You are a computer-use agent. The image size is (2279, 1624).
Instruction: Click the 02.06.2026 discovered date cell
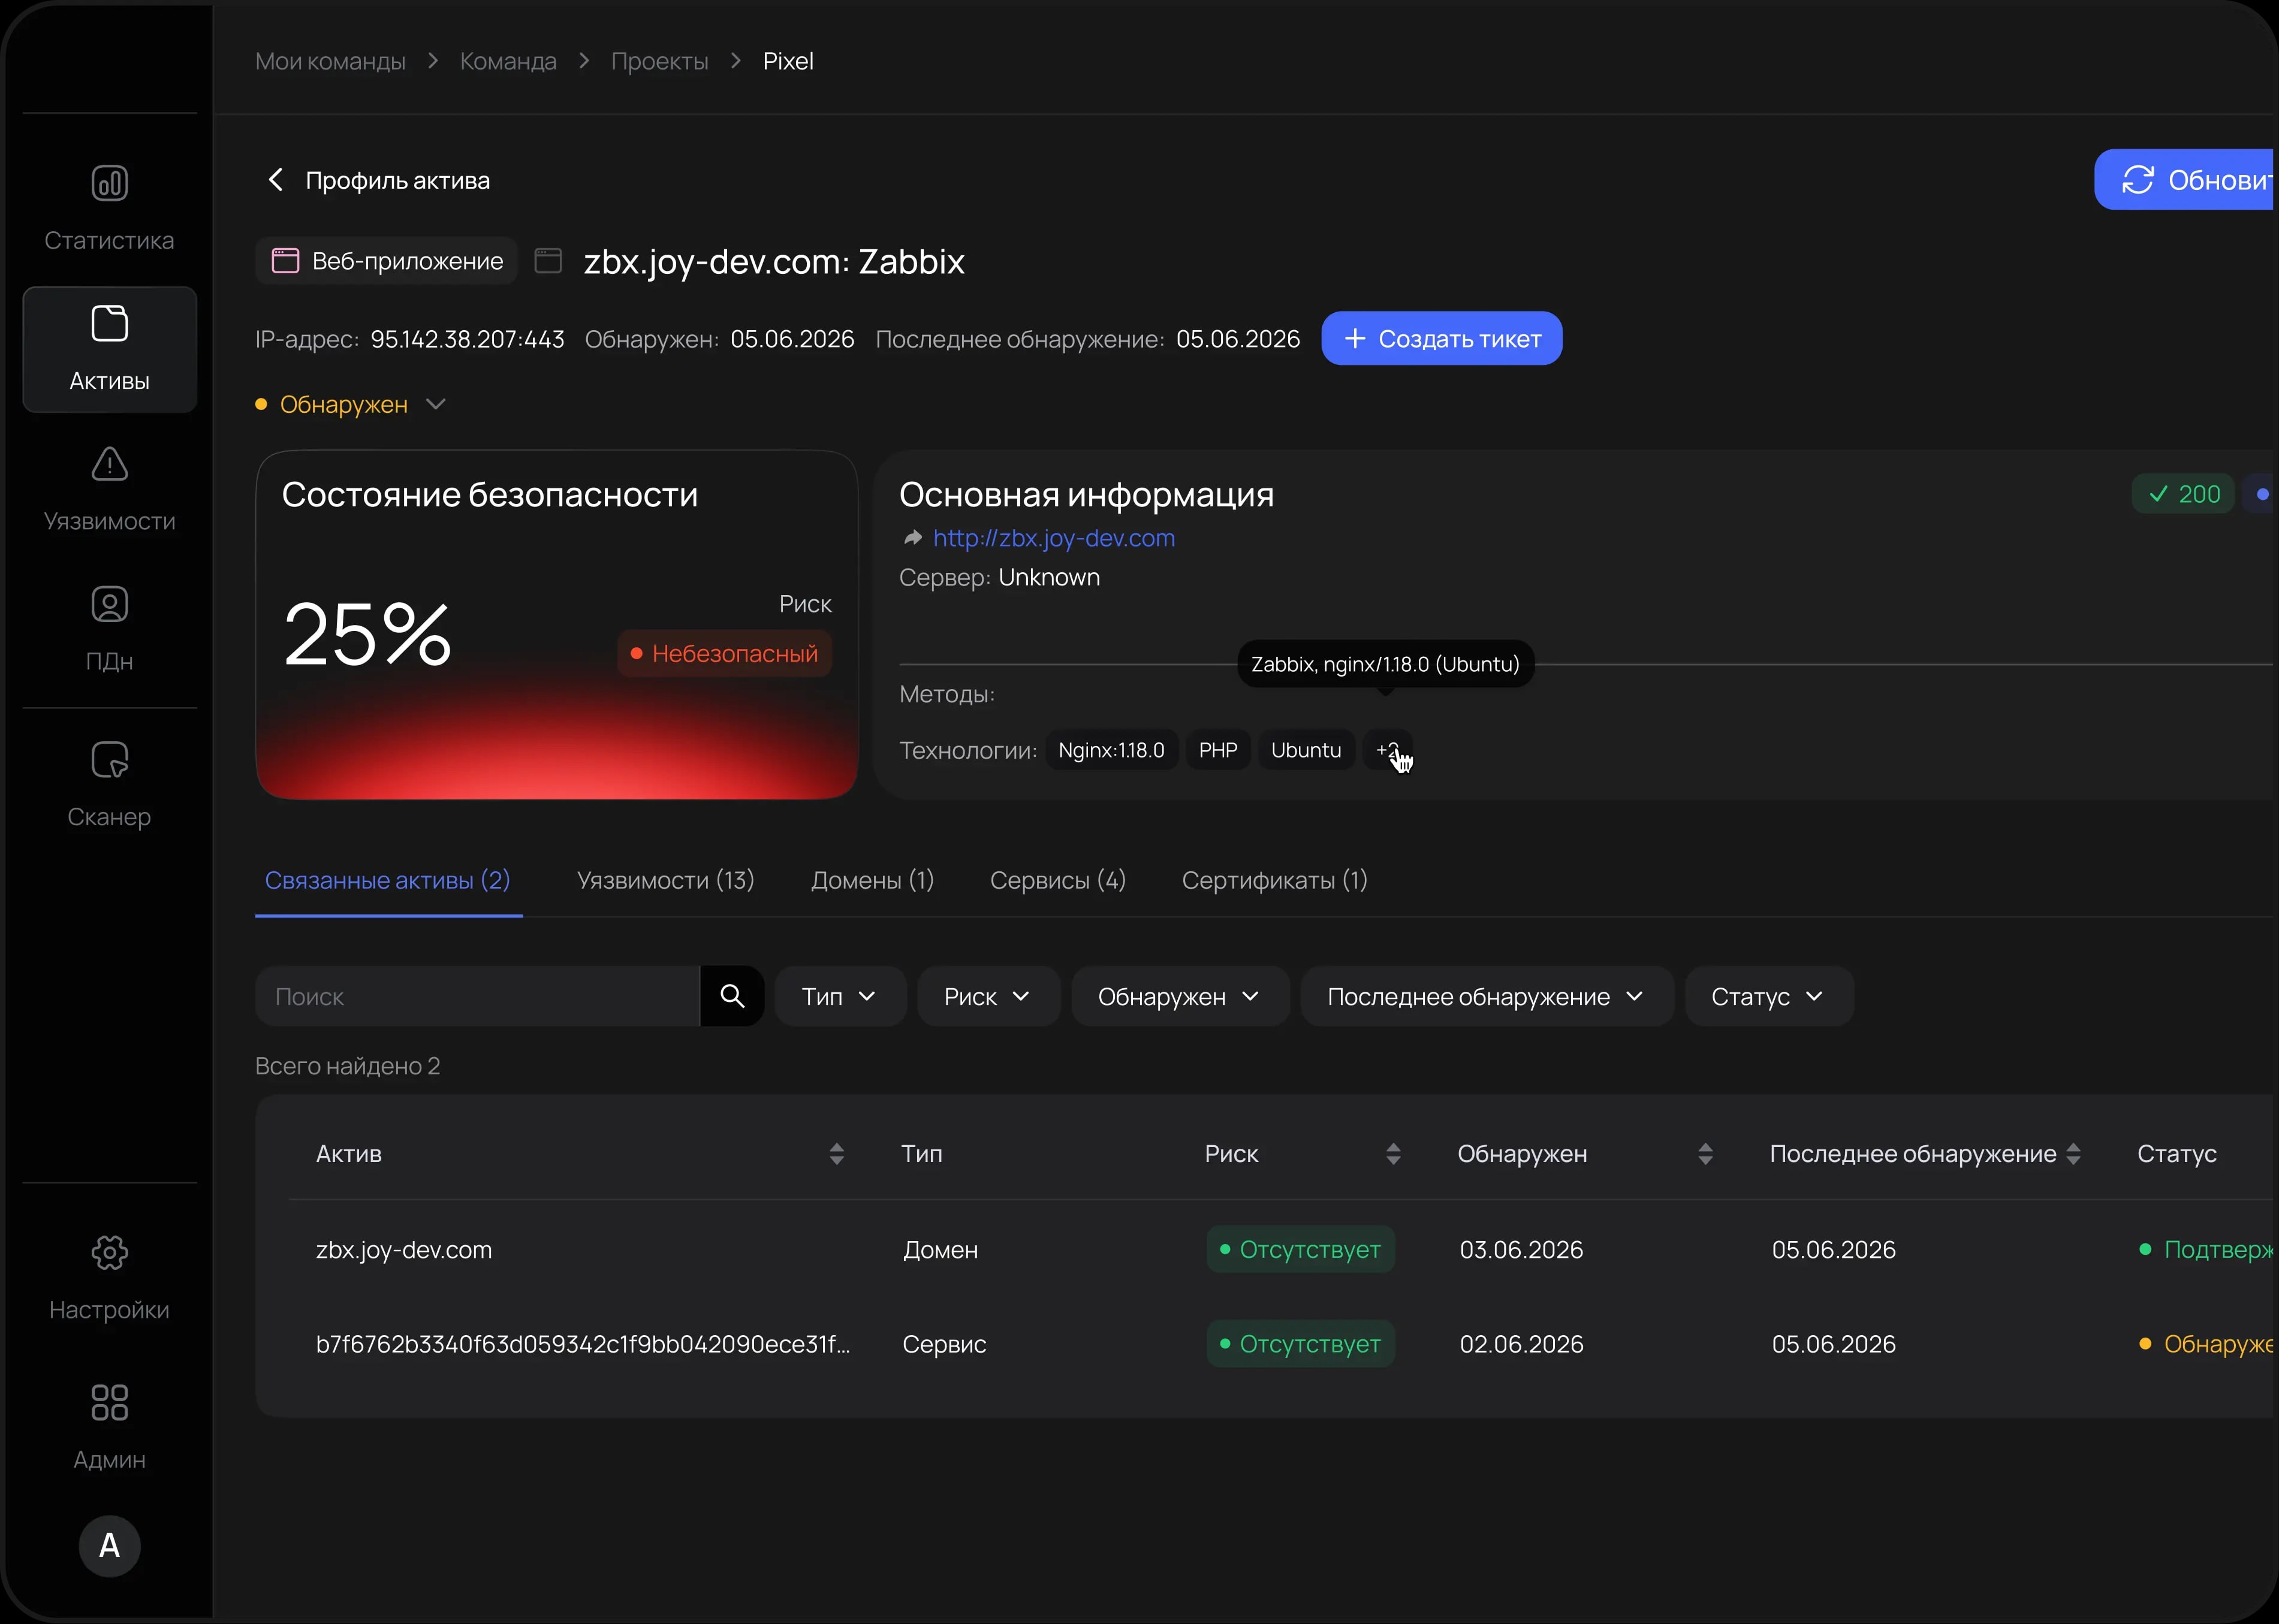(1521, 1343)
